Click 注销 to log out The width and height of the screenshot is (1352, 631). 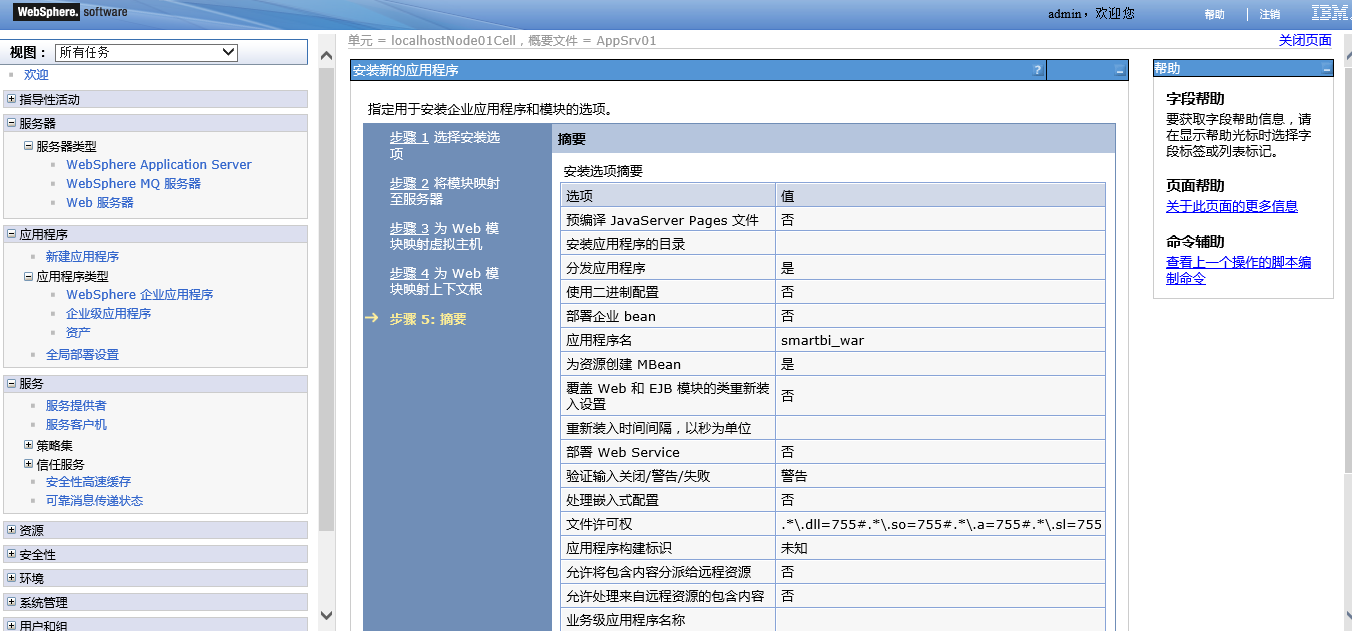click(x=1269, y=15)
